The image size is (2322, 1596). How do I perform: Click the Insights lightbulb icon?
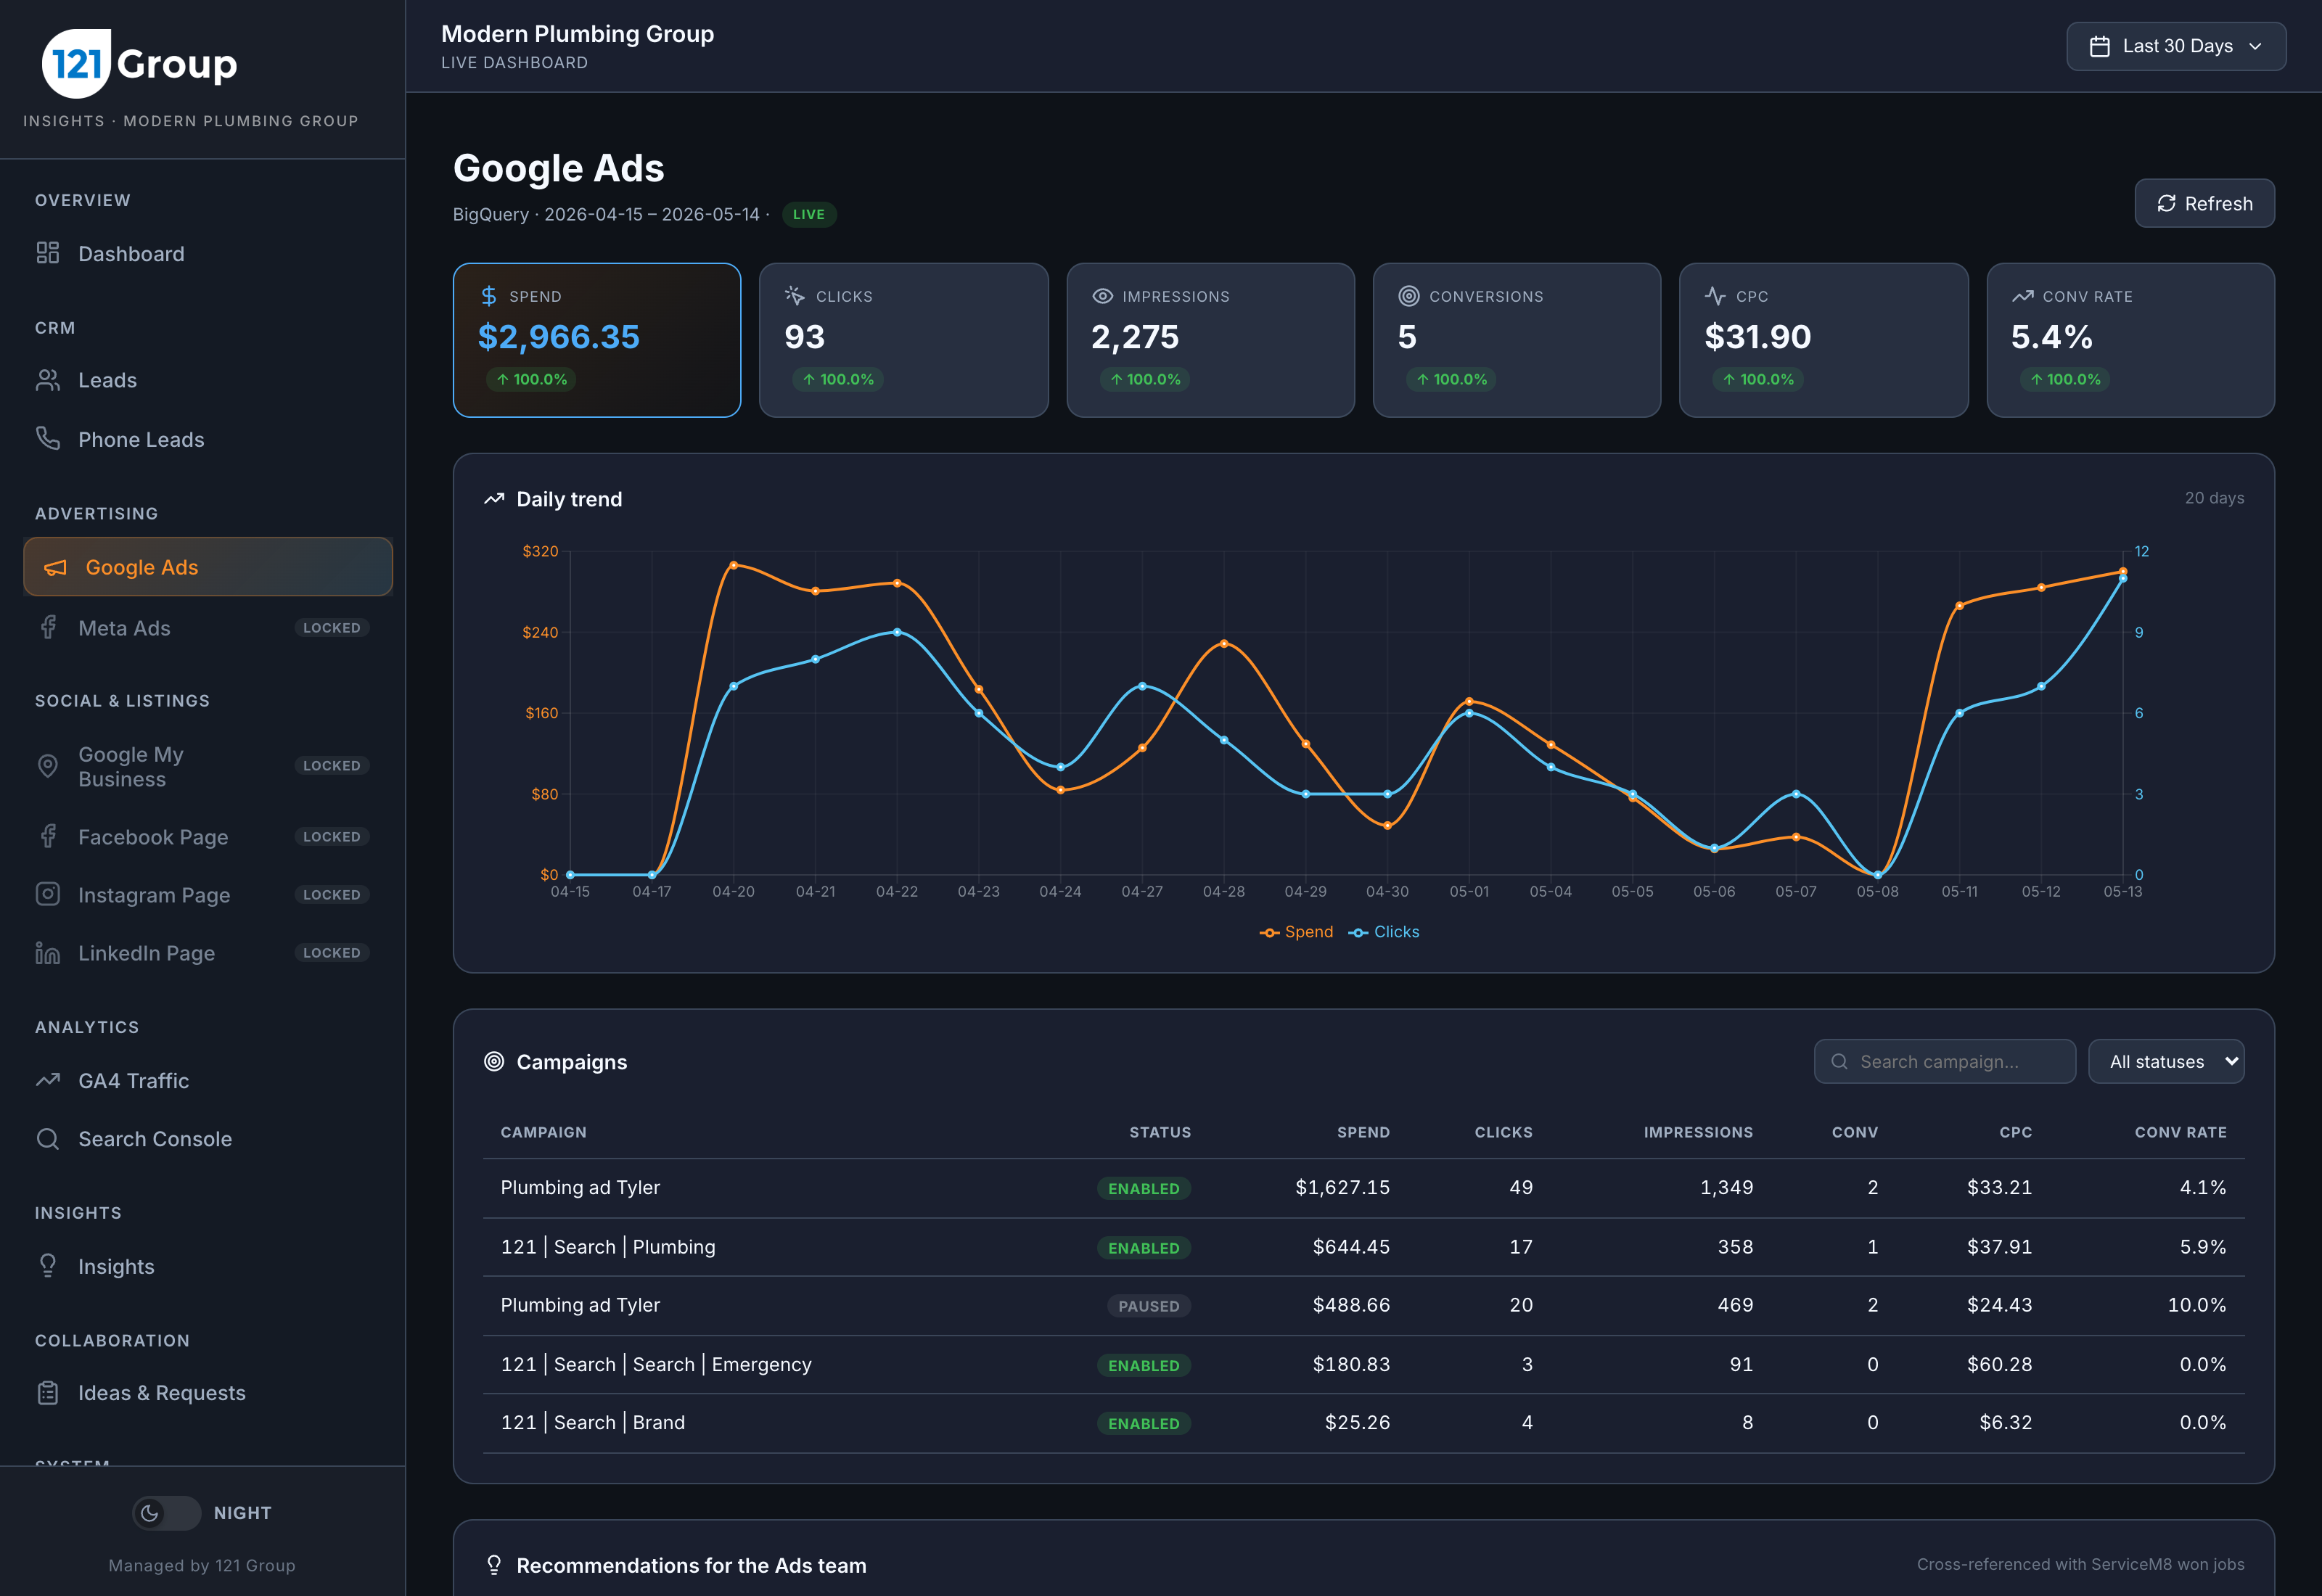[x=48, y=1265]
